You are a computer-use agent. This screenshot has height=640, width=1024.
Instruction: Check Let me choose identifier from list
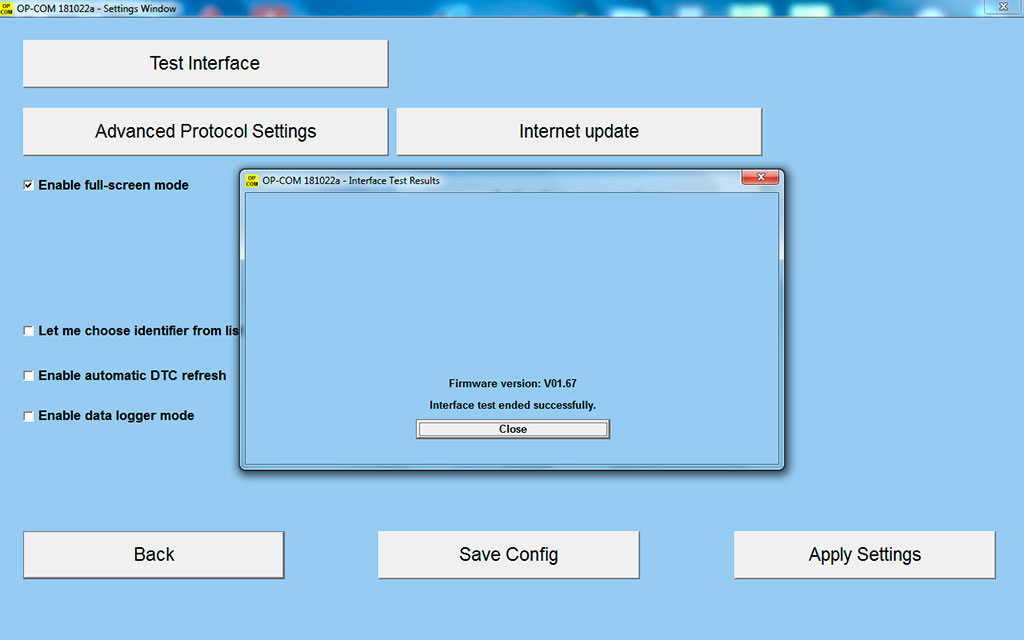[28, 331]
